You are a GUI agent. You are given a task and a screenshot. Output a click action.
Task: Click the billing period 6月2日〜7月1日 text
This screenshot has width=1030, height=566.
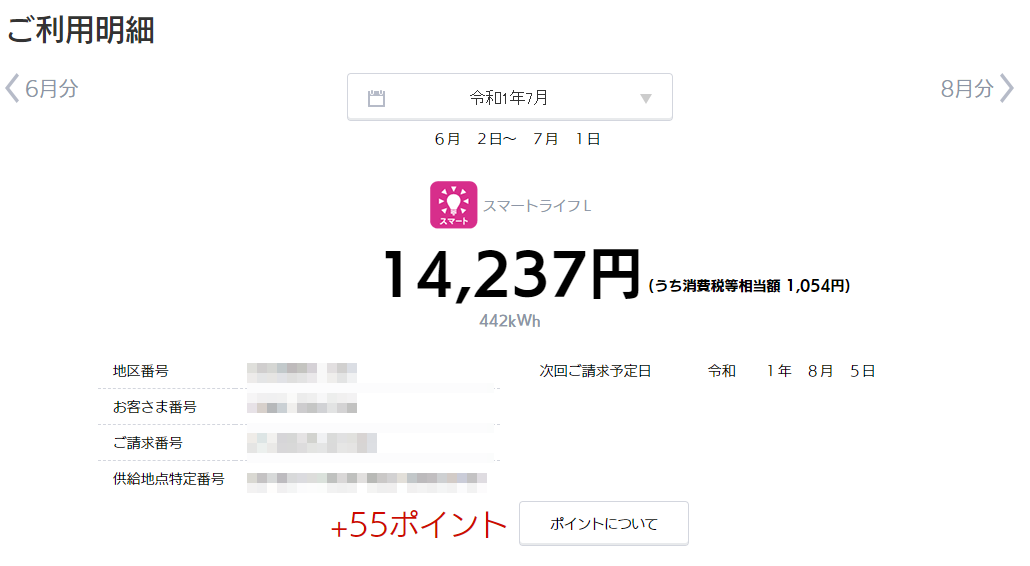pyautogui.click(x=518, y=139)
